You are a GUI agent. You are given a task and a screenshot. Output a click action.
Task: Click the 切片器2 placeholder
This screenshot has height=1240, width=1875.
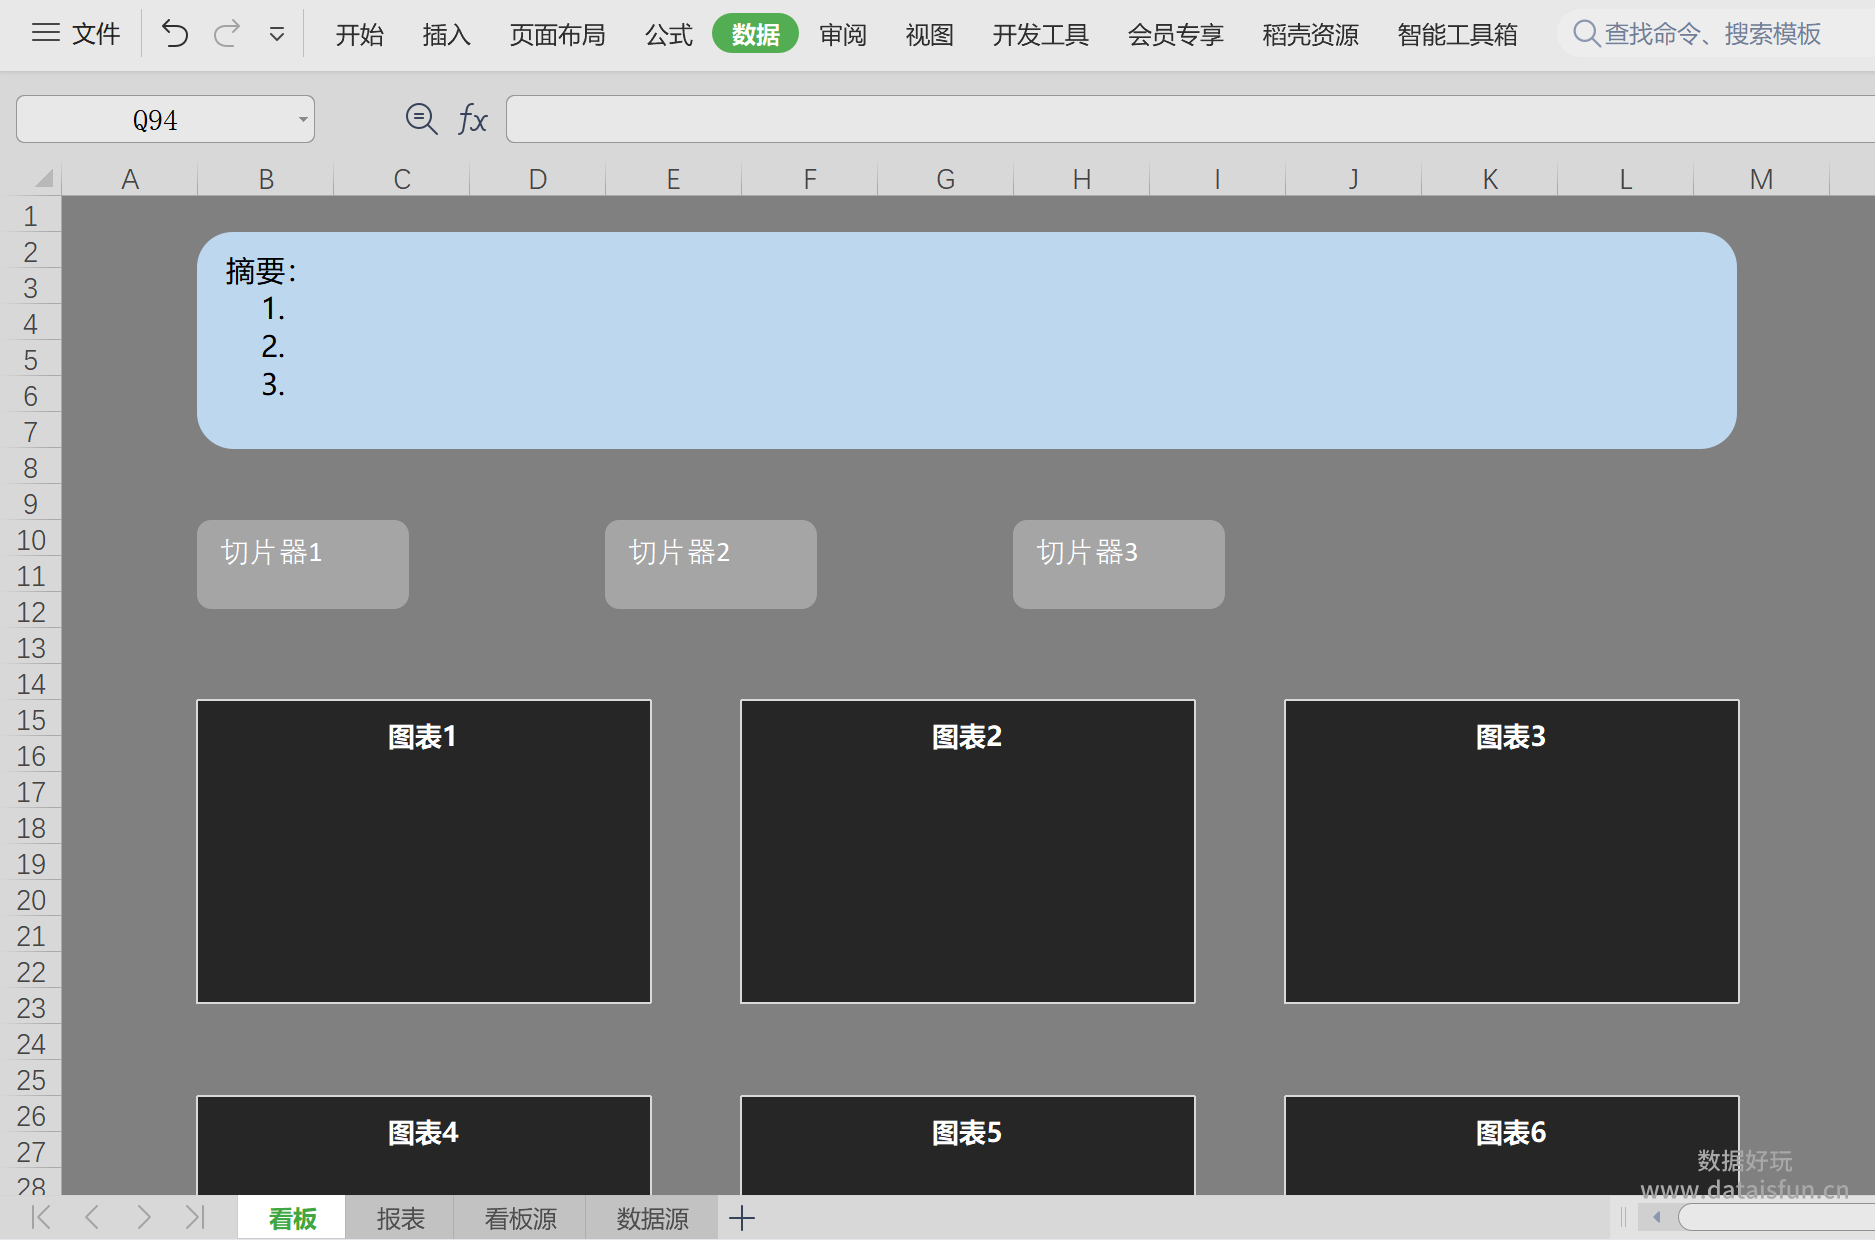pos(711,564)
